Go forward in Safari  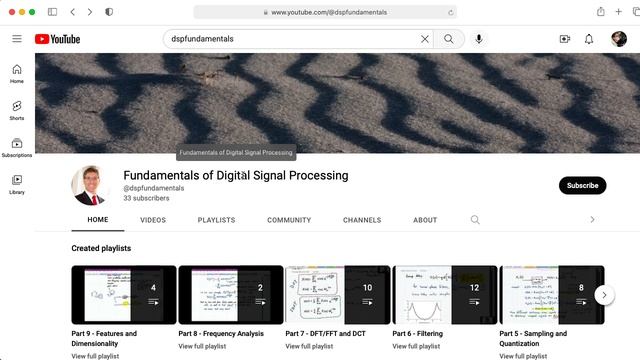click(x=90, y=12)
